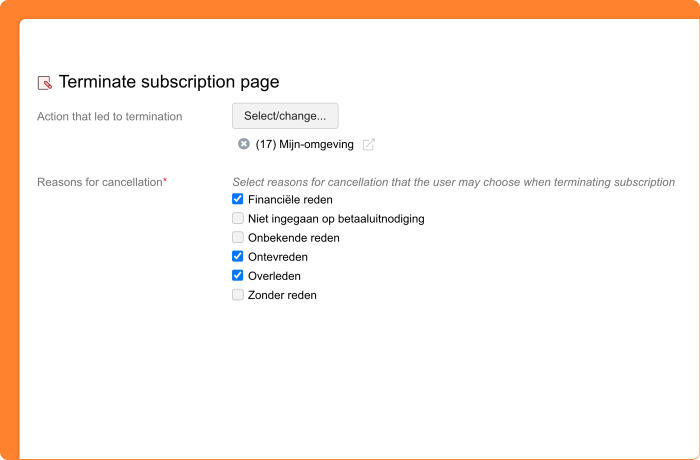
Task: Click the italic Select reasons for cancellation hint
Action: coord(454,182)
